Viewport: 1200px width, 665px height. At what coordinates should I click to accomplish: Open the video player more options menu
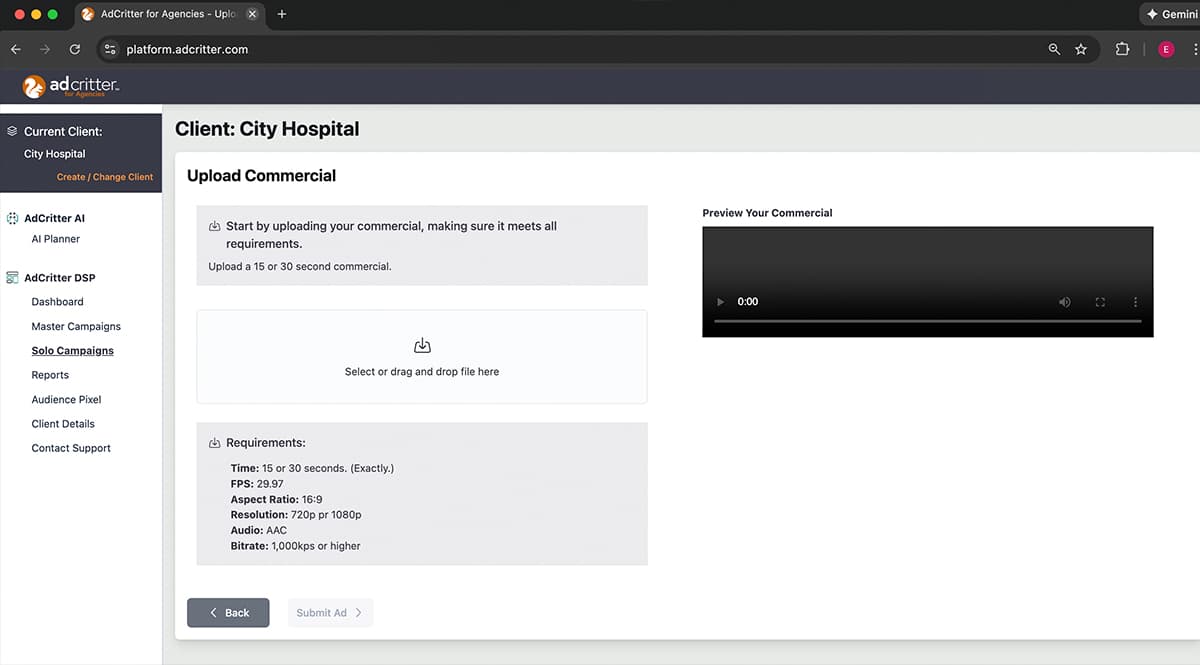coord(1135,302)
